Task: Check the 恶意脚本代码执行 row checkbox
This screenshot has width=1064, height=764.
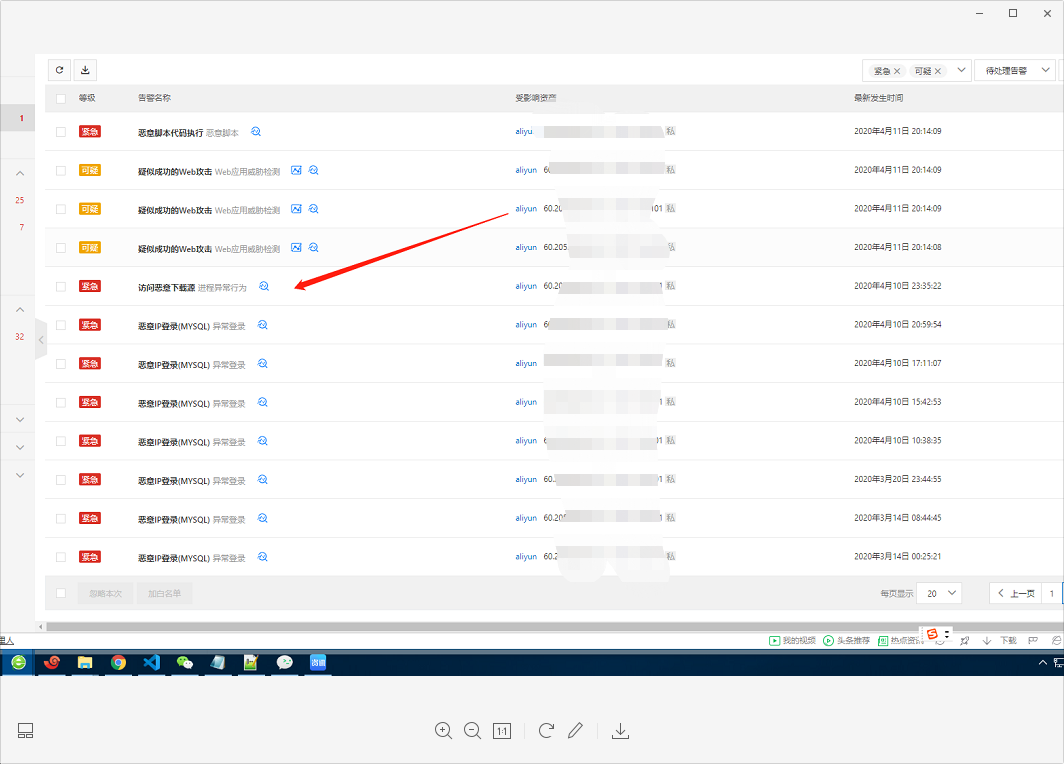Action: click(x=61, y=132)
